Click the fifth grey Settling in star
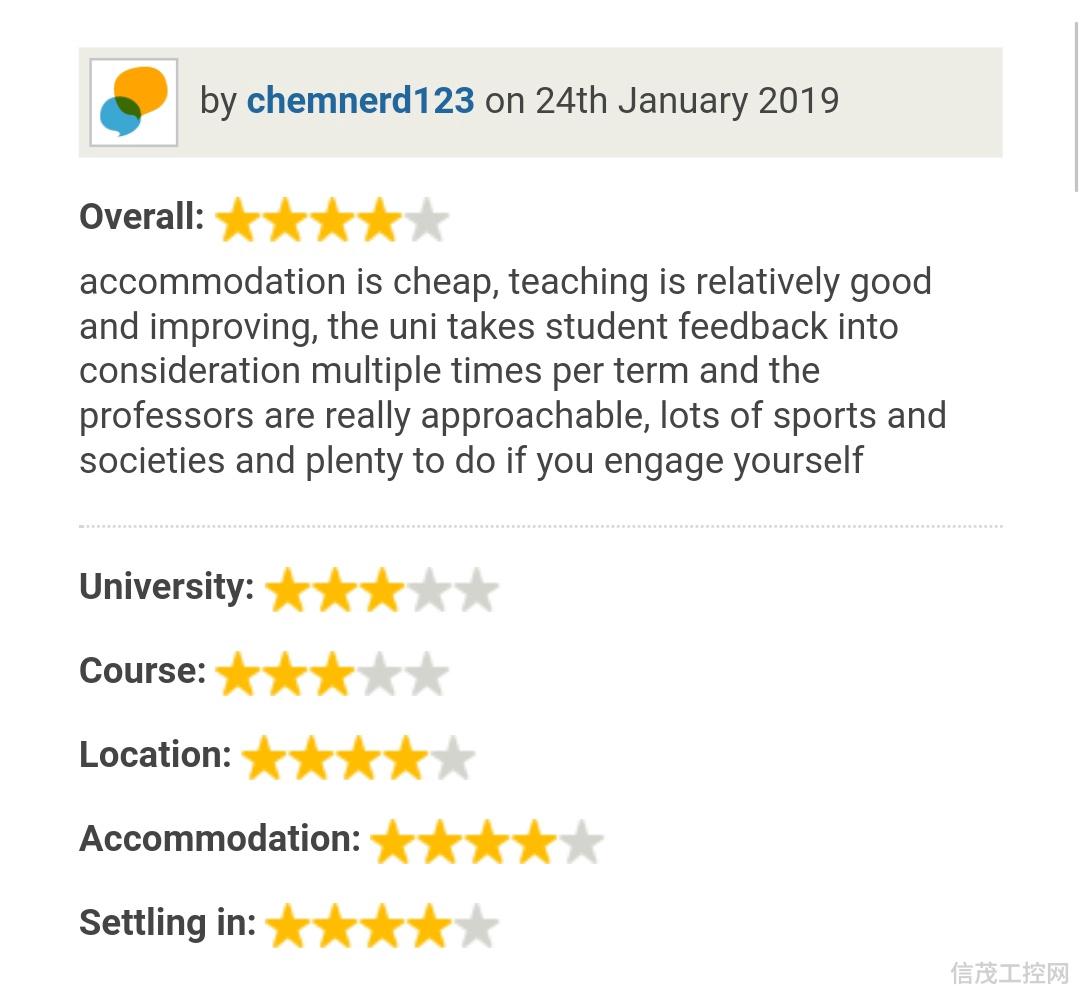The height and width of the screenshot is (986, 1080). (x=477, y=926)
